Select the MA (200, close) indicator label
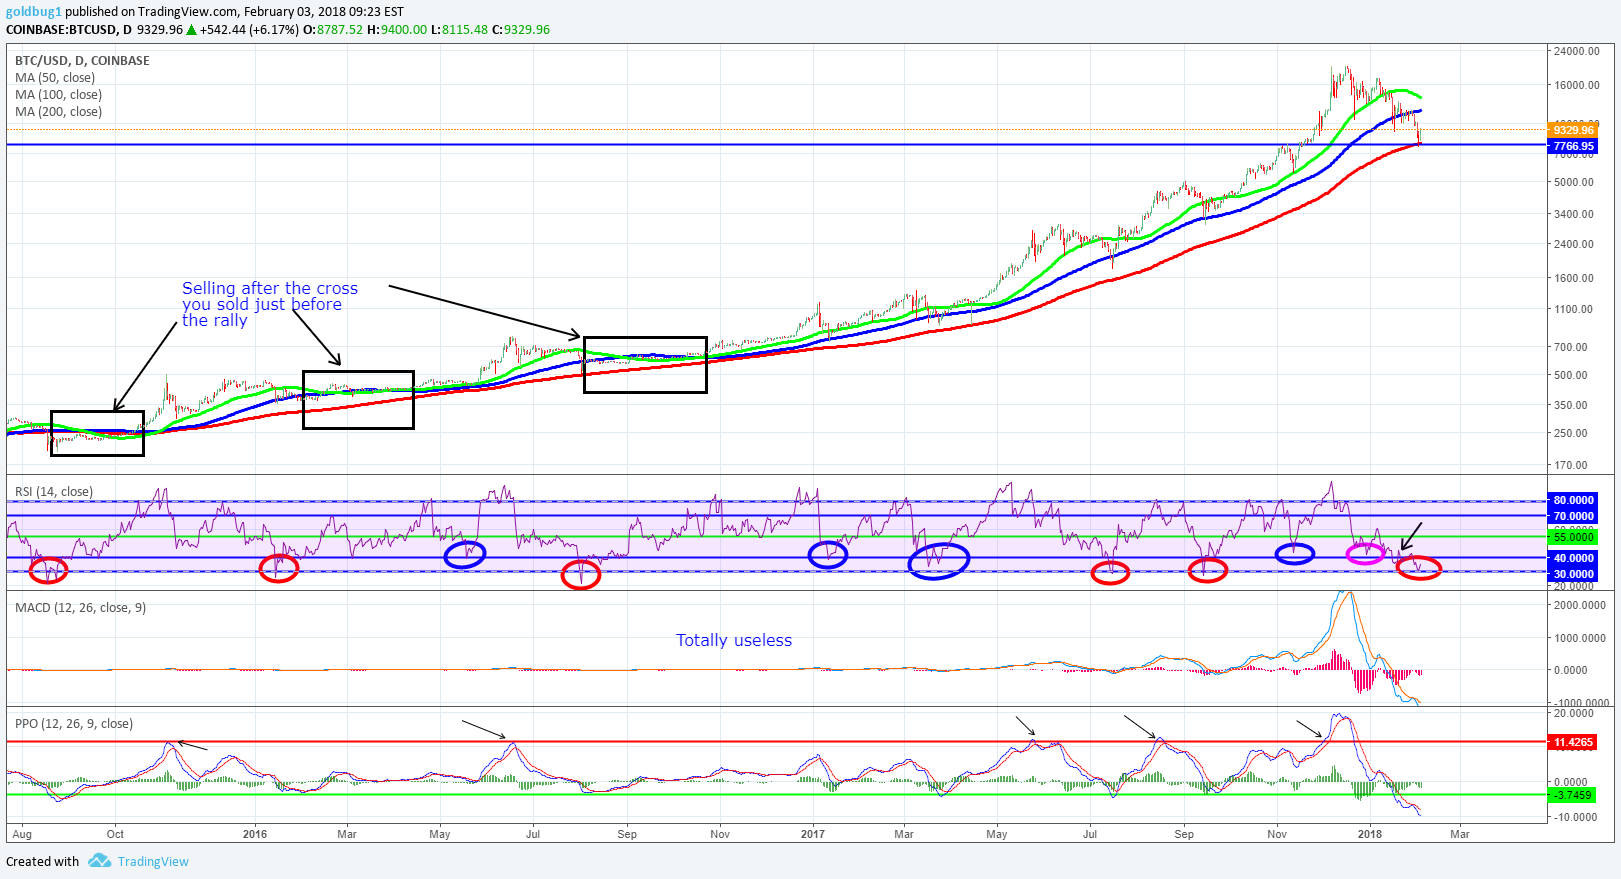The width and height of the screenshot is (1621, 879). coord(58,112)
